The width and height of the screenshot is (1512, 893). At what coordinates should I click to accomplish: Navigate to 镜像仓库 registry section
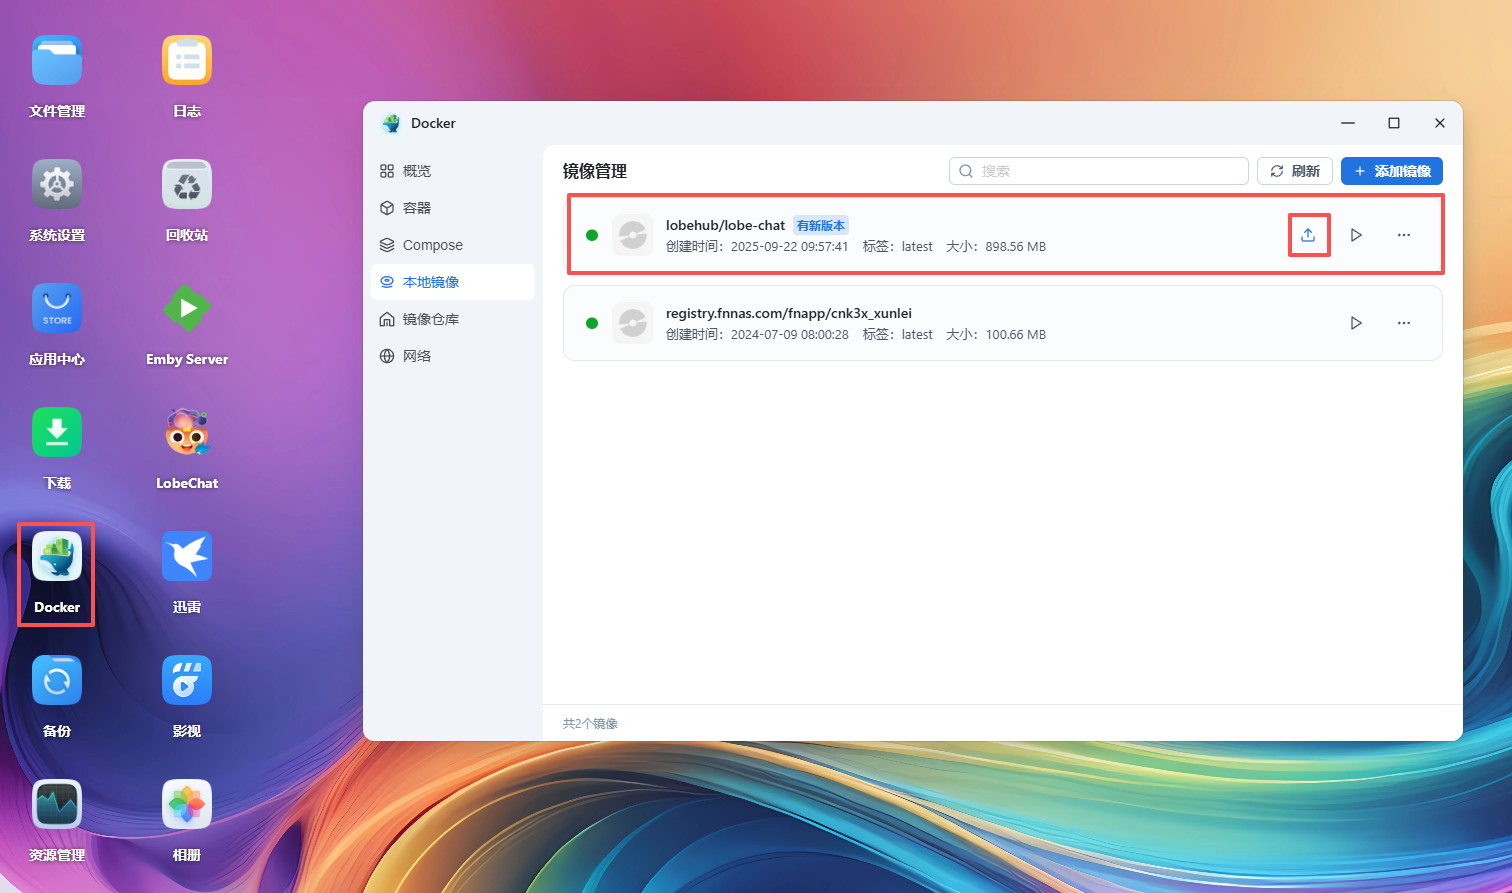[453, 319]
